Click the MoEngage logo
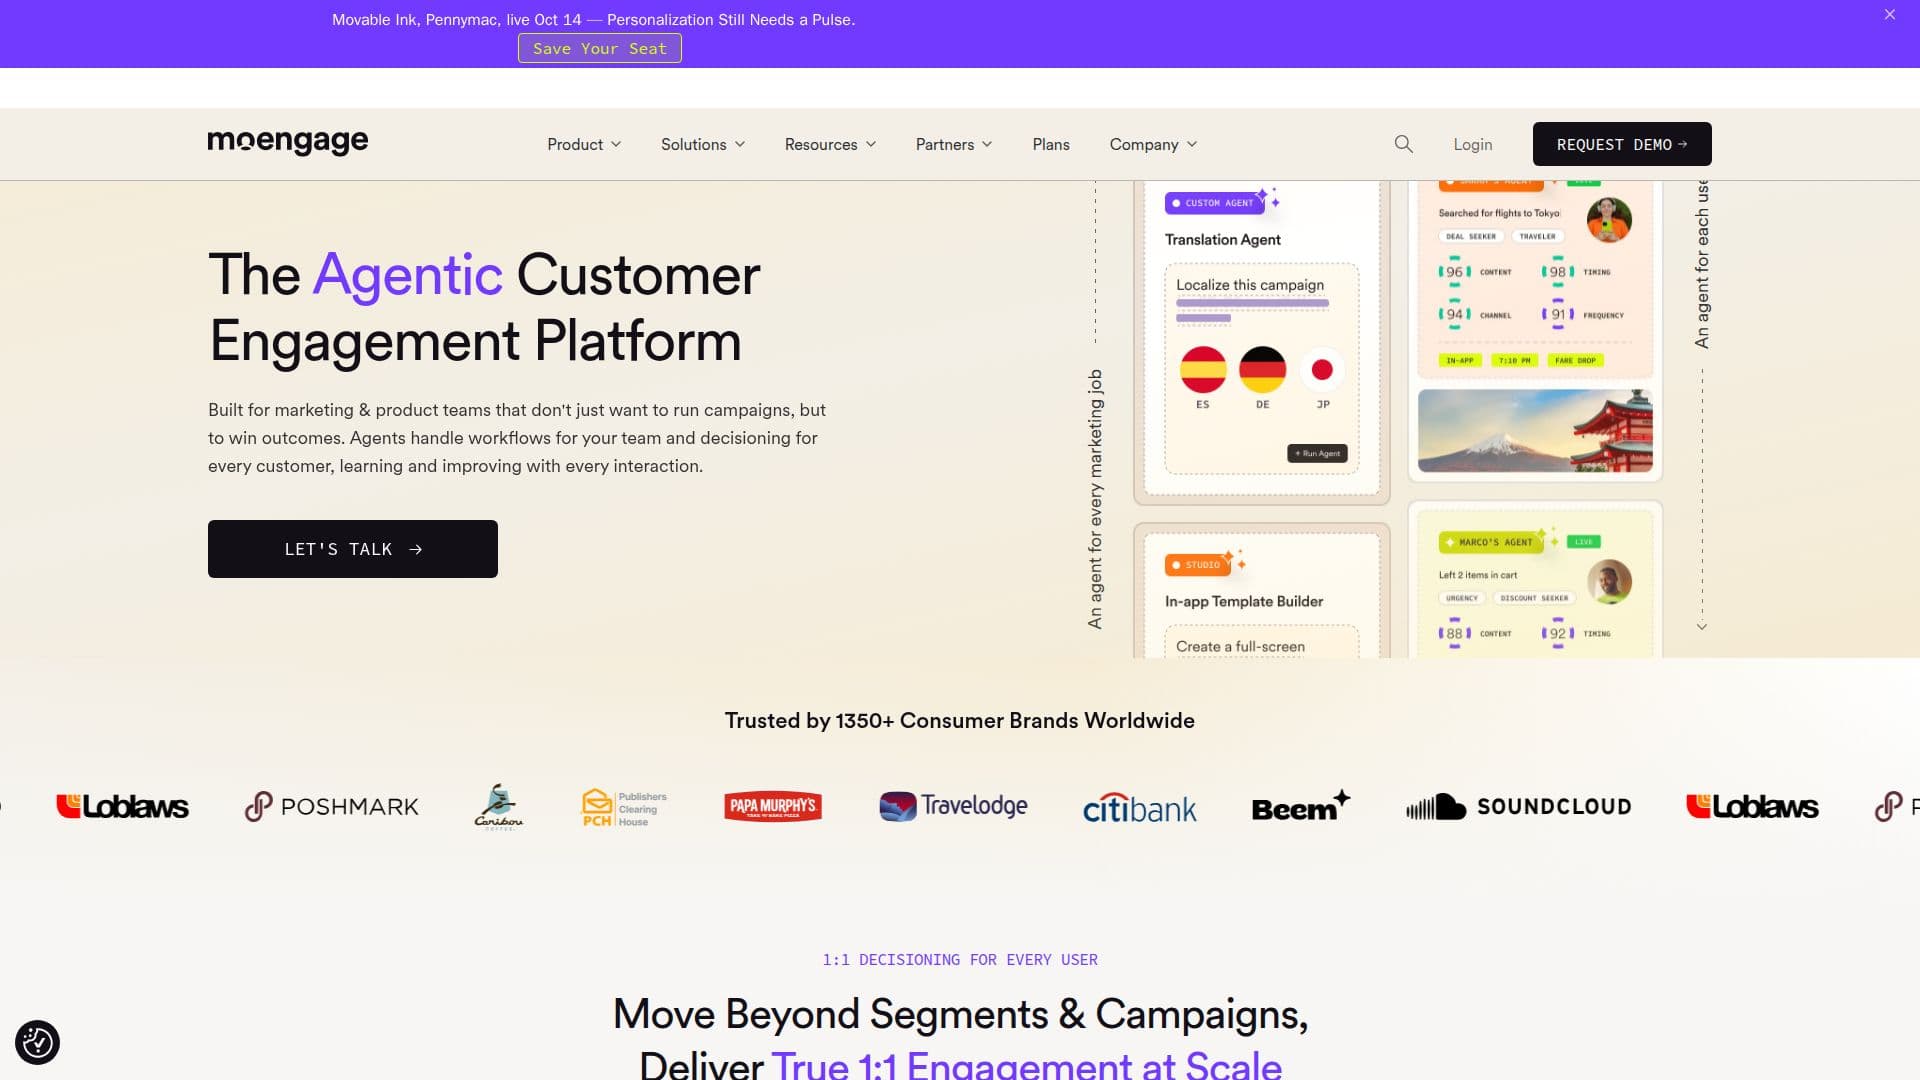The width and height of the screenshot is (1920, 1080). [287, 142]
